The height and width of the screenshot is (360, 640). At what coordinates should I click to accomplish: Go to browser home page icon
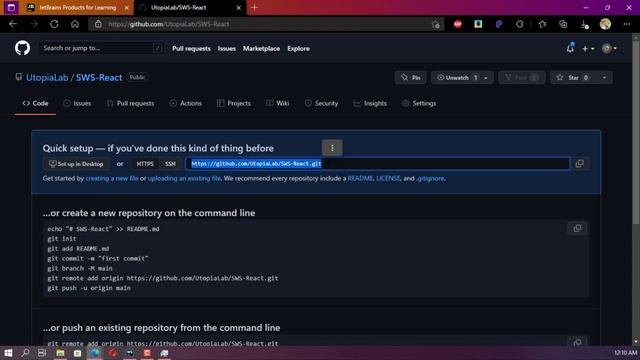(x=75, y=24)
